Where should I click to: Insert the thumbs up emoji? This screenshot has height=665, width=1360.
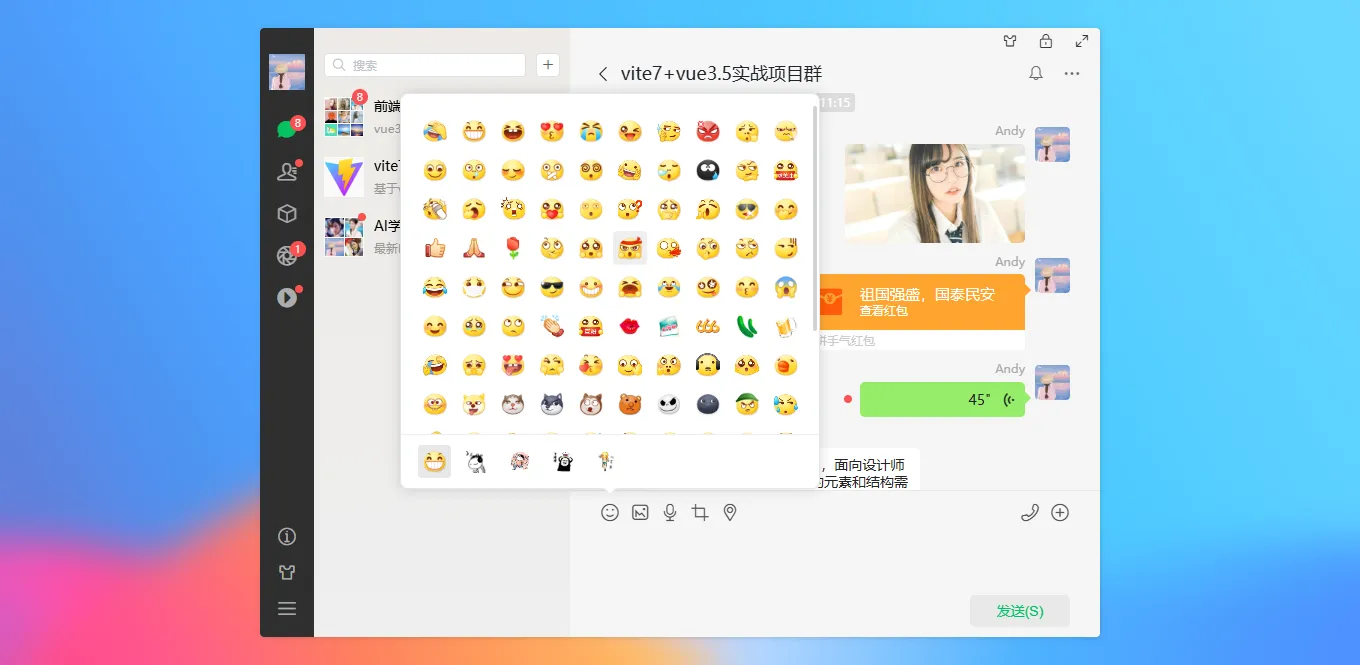[434, 248]
